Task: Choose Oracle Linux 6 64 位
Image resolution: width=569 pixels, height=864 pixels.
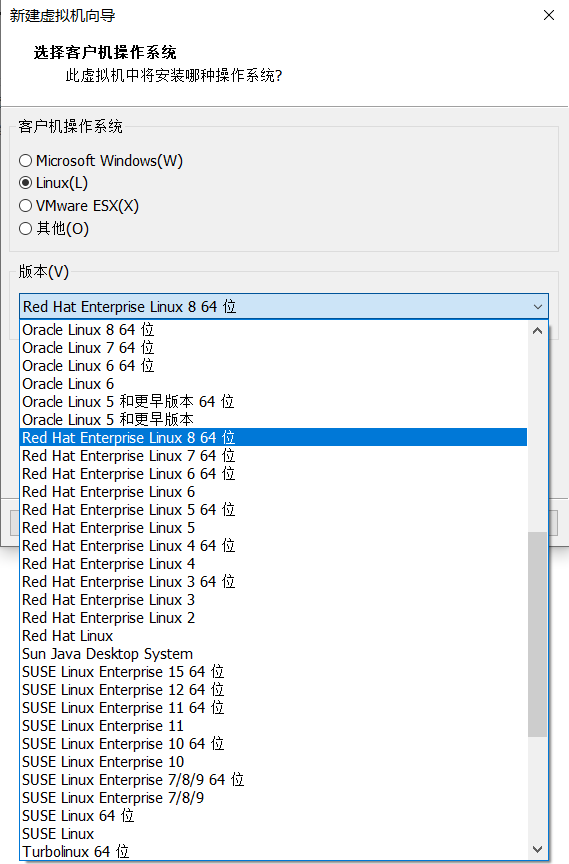Action: tap(273, 366)
